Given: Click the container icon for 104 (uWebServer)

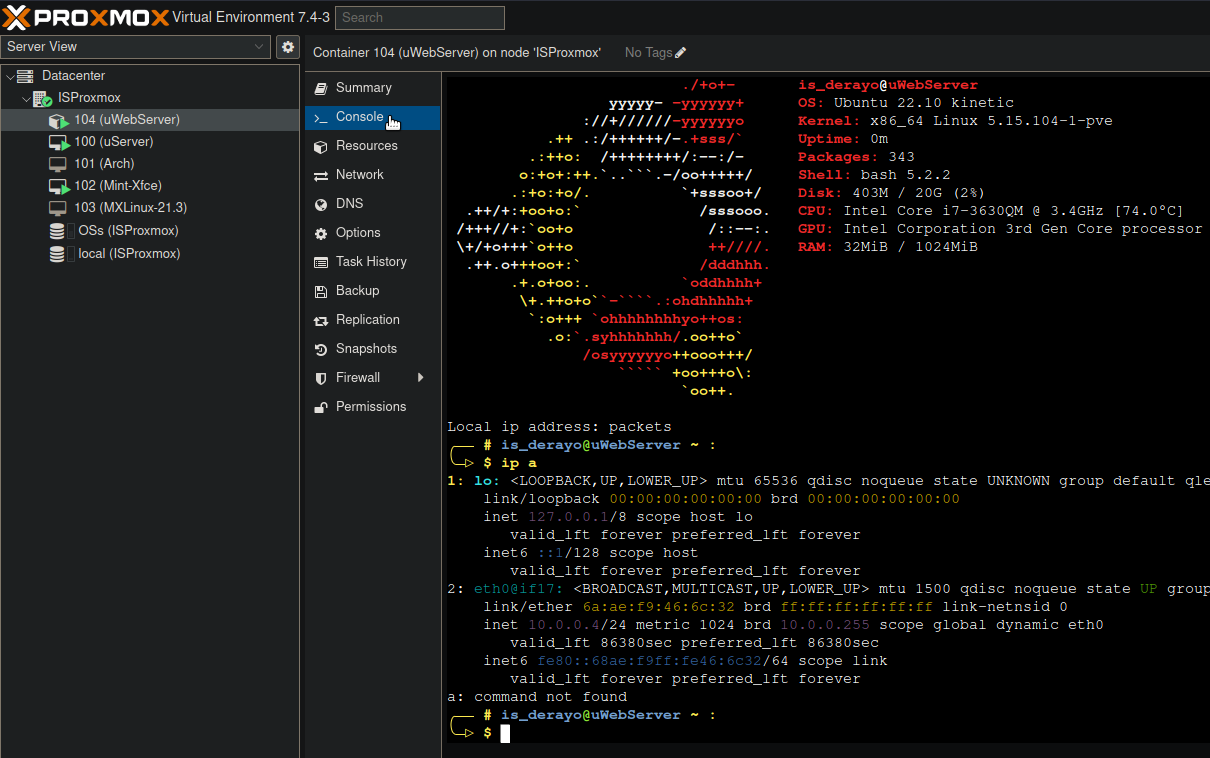Looking at the screenshot, I should coord(58,120).
